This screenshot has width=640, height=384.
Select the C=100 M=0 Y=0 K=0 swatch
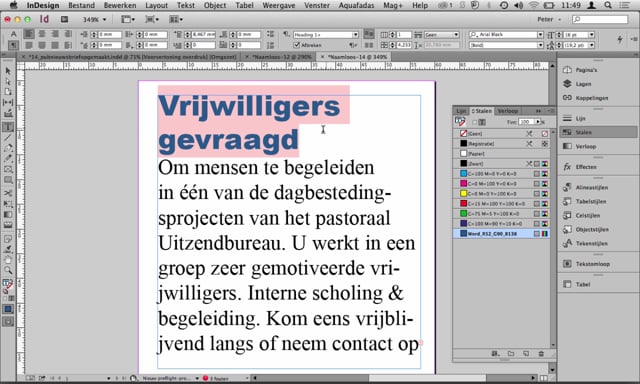tap(501, 174)
